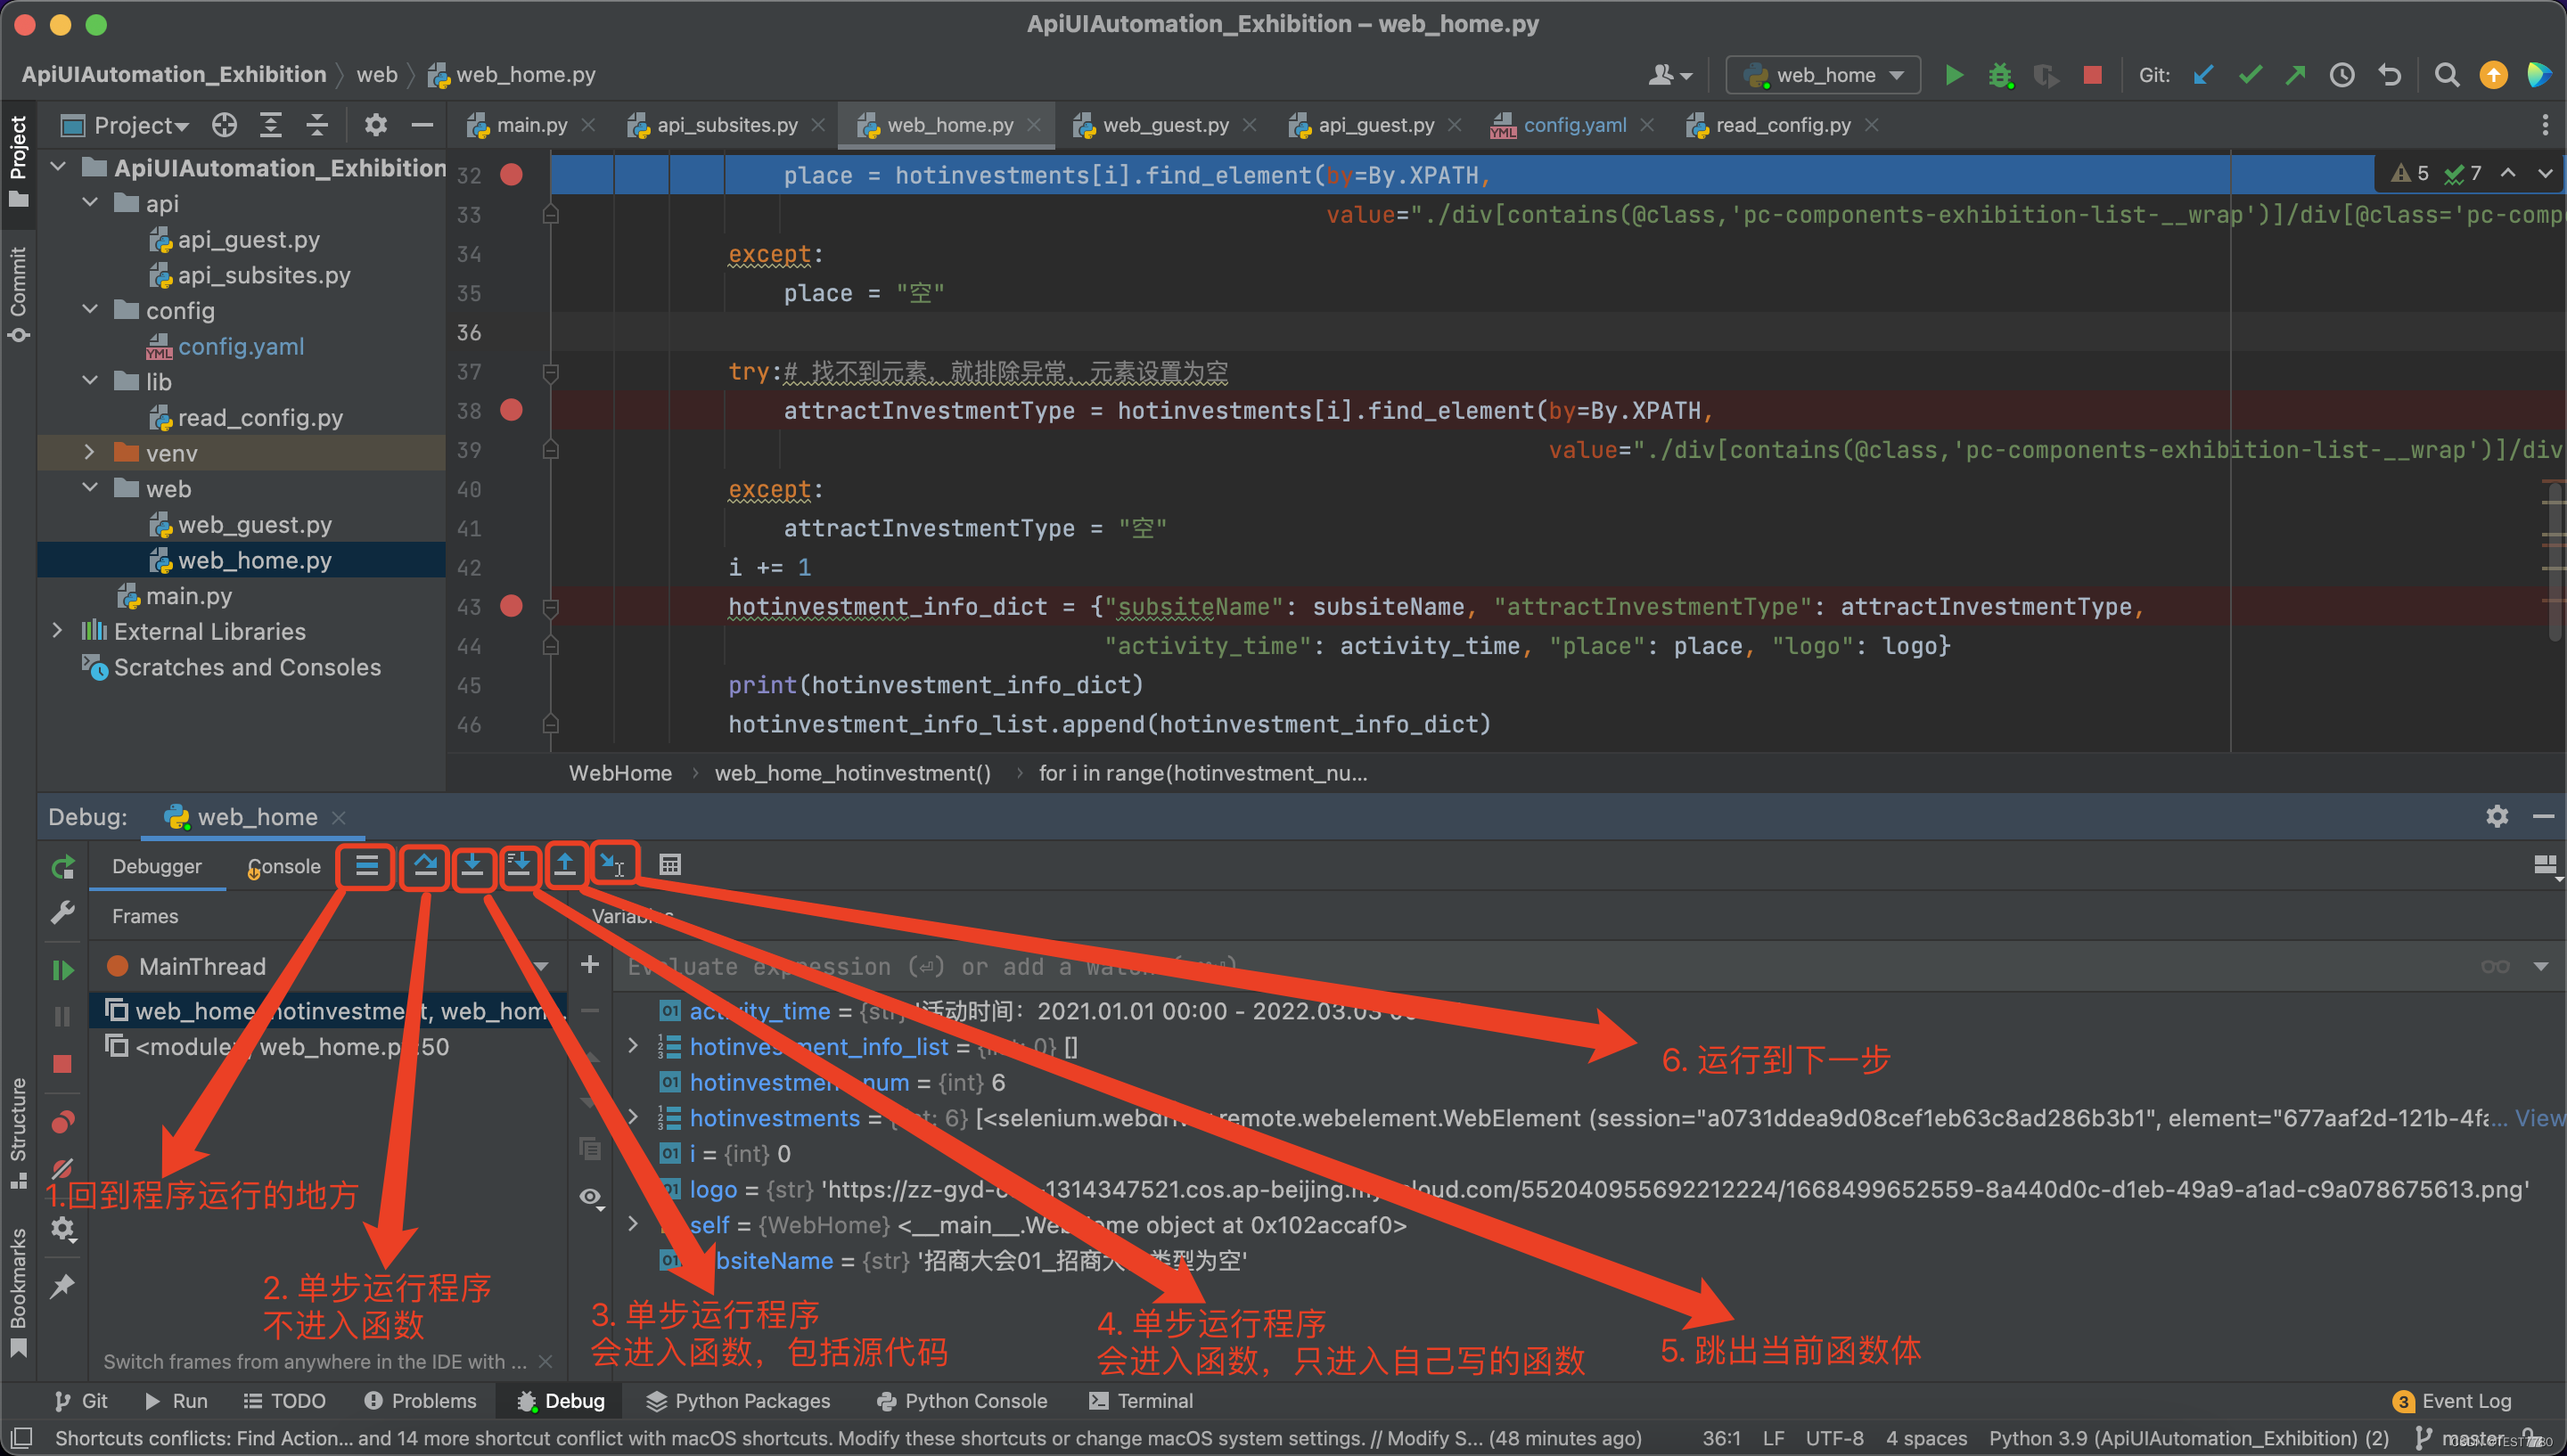Click the Run to Cursor icon

coord(614,866)
